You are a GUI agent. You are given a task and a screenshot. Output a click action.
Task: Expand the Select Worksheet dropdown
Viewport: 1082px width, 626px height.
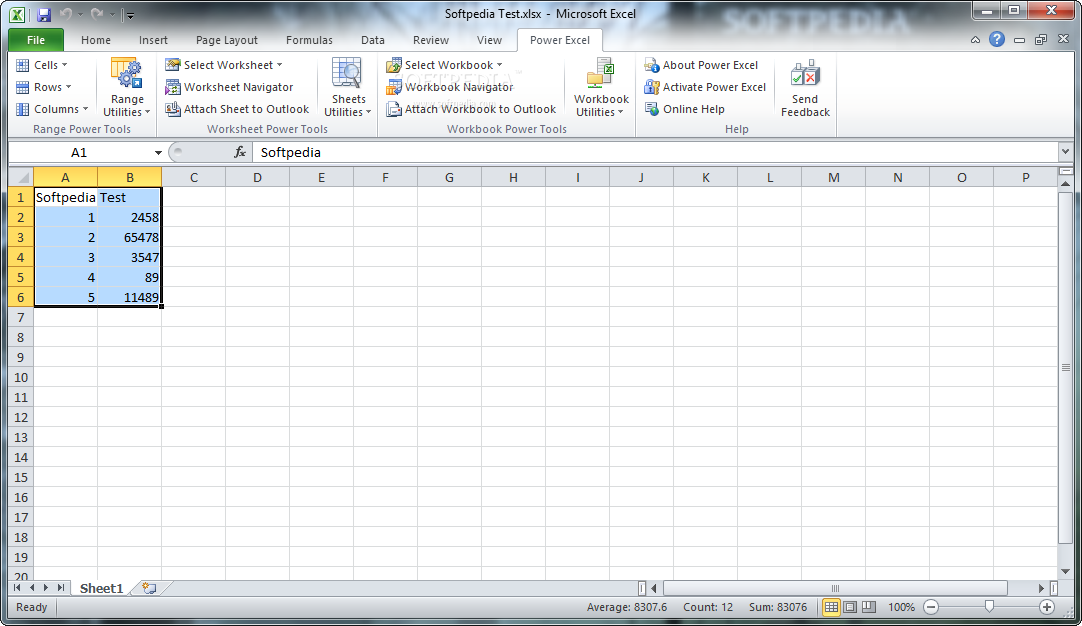click(224, 65)
